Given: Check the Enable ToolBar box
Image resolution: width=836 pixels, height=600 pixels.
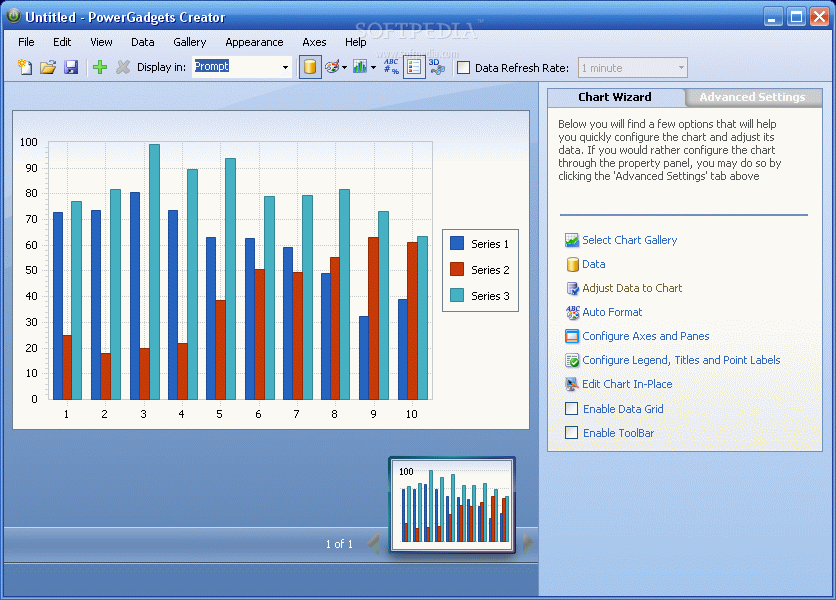Looking at the screenshot, I should click(572, 433).
